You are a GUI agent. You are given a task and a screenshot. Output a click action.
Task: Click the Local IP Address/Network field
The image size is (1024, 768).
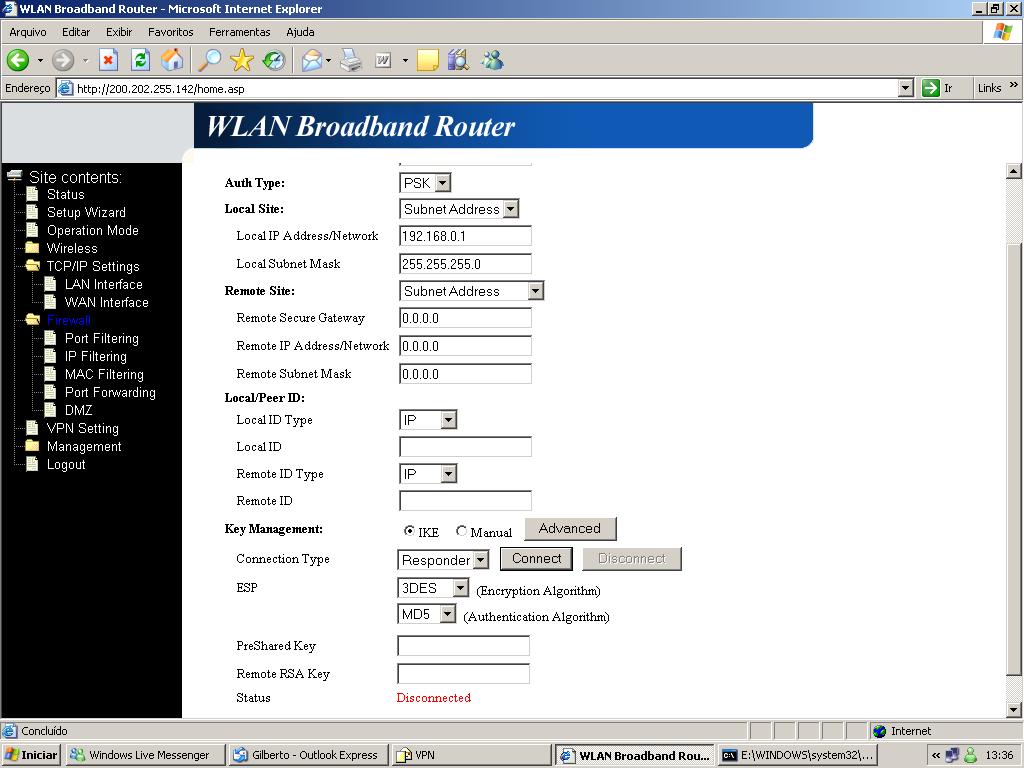click(465, 236)
